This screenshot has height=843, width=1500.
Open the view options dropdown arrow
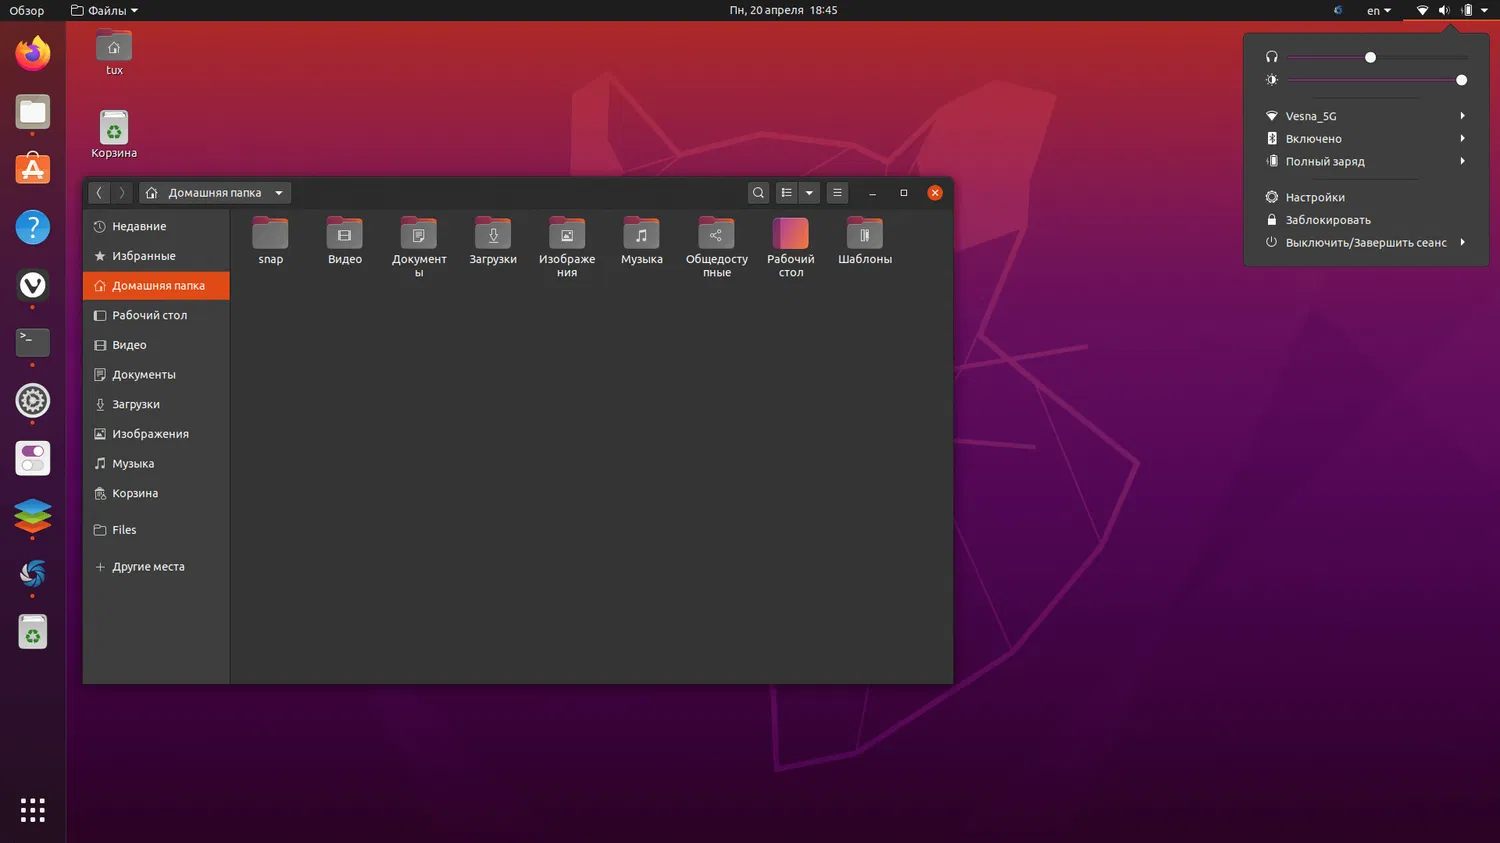click(809, 193)
